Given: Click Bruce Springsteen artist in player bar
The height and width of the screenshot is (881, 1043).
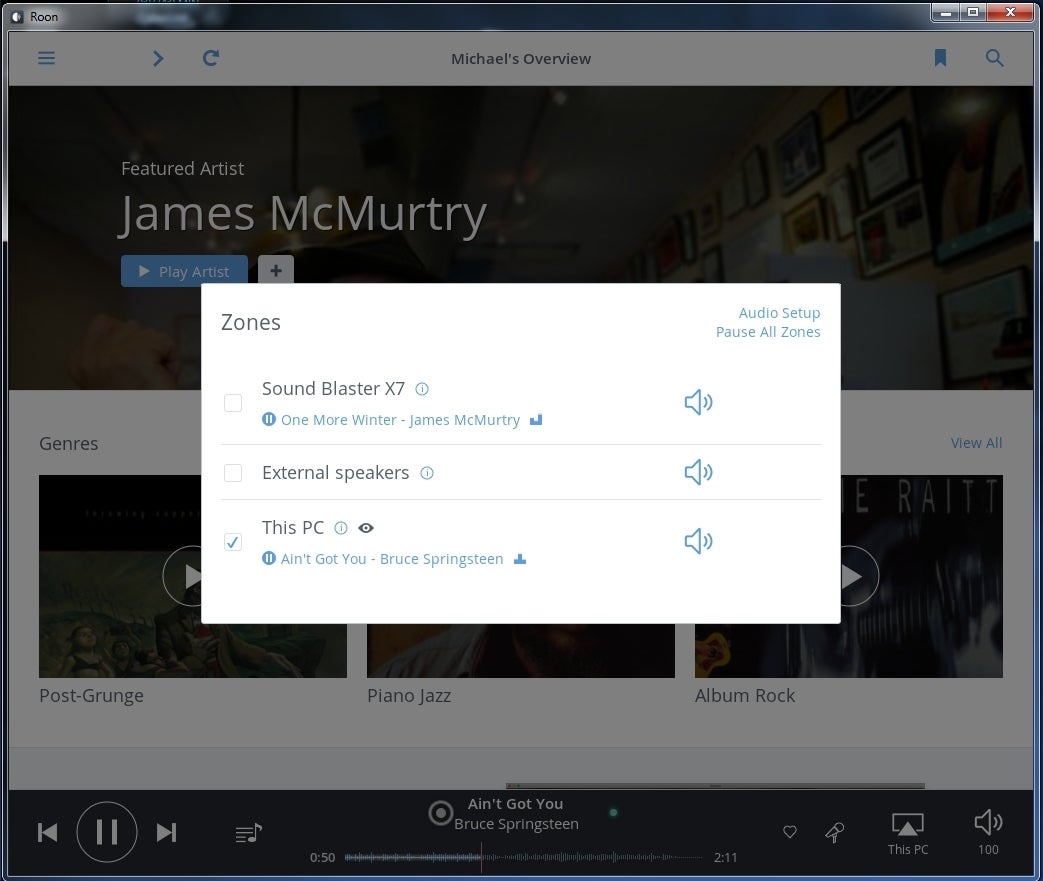Looking at the screenshot, I should tap(516, 824).
